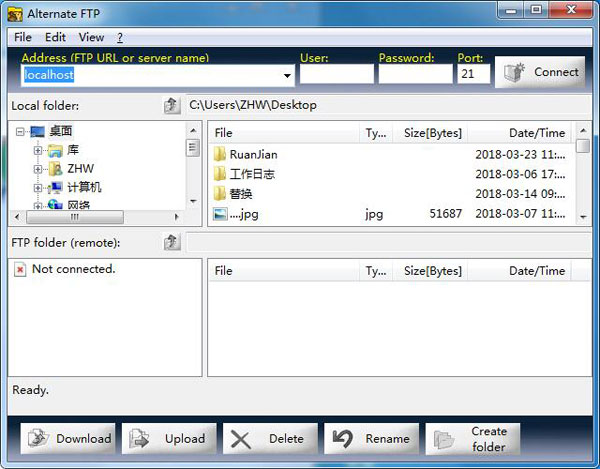Expand the Address dropdown arrow
600x469 pixels.
[x=287, y=75]
